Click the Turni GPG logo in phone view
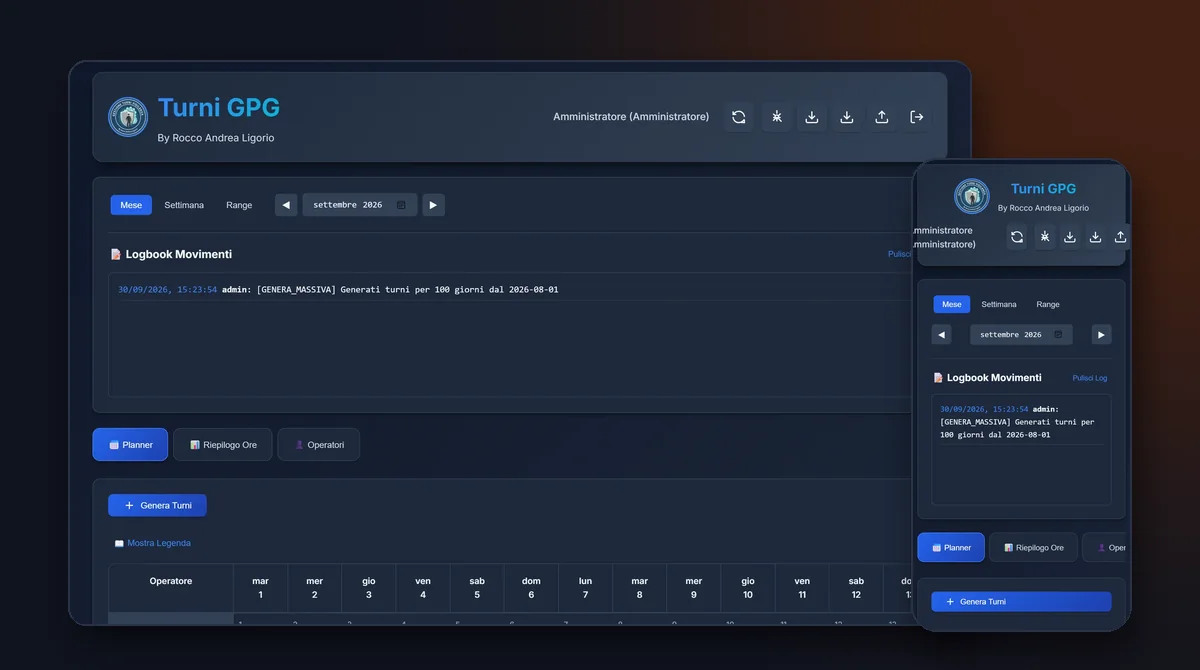This screenshot has height=670, width=1200. [972, 196]
